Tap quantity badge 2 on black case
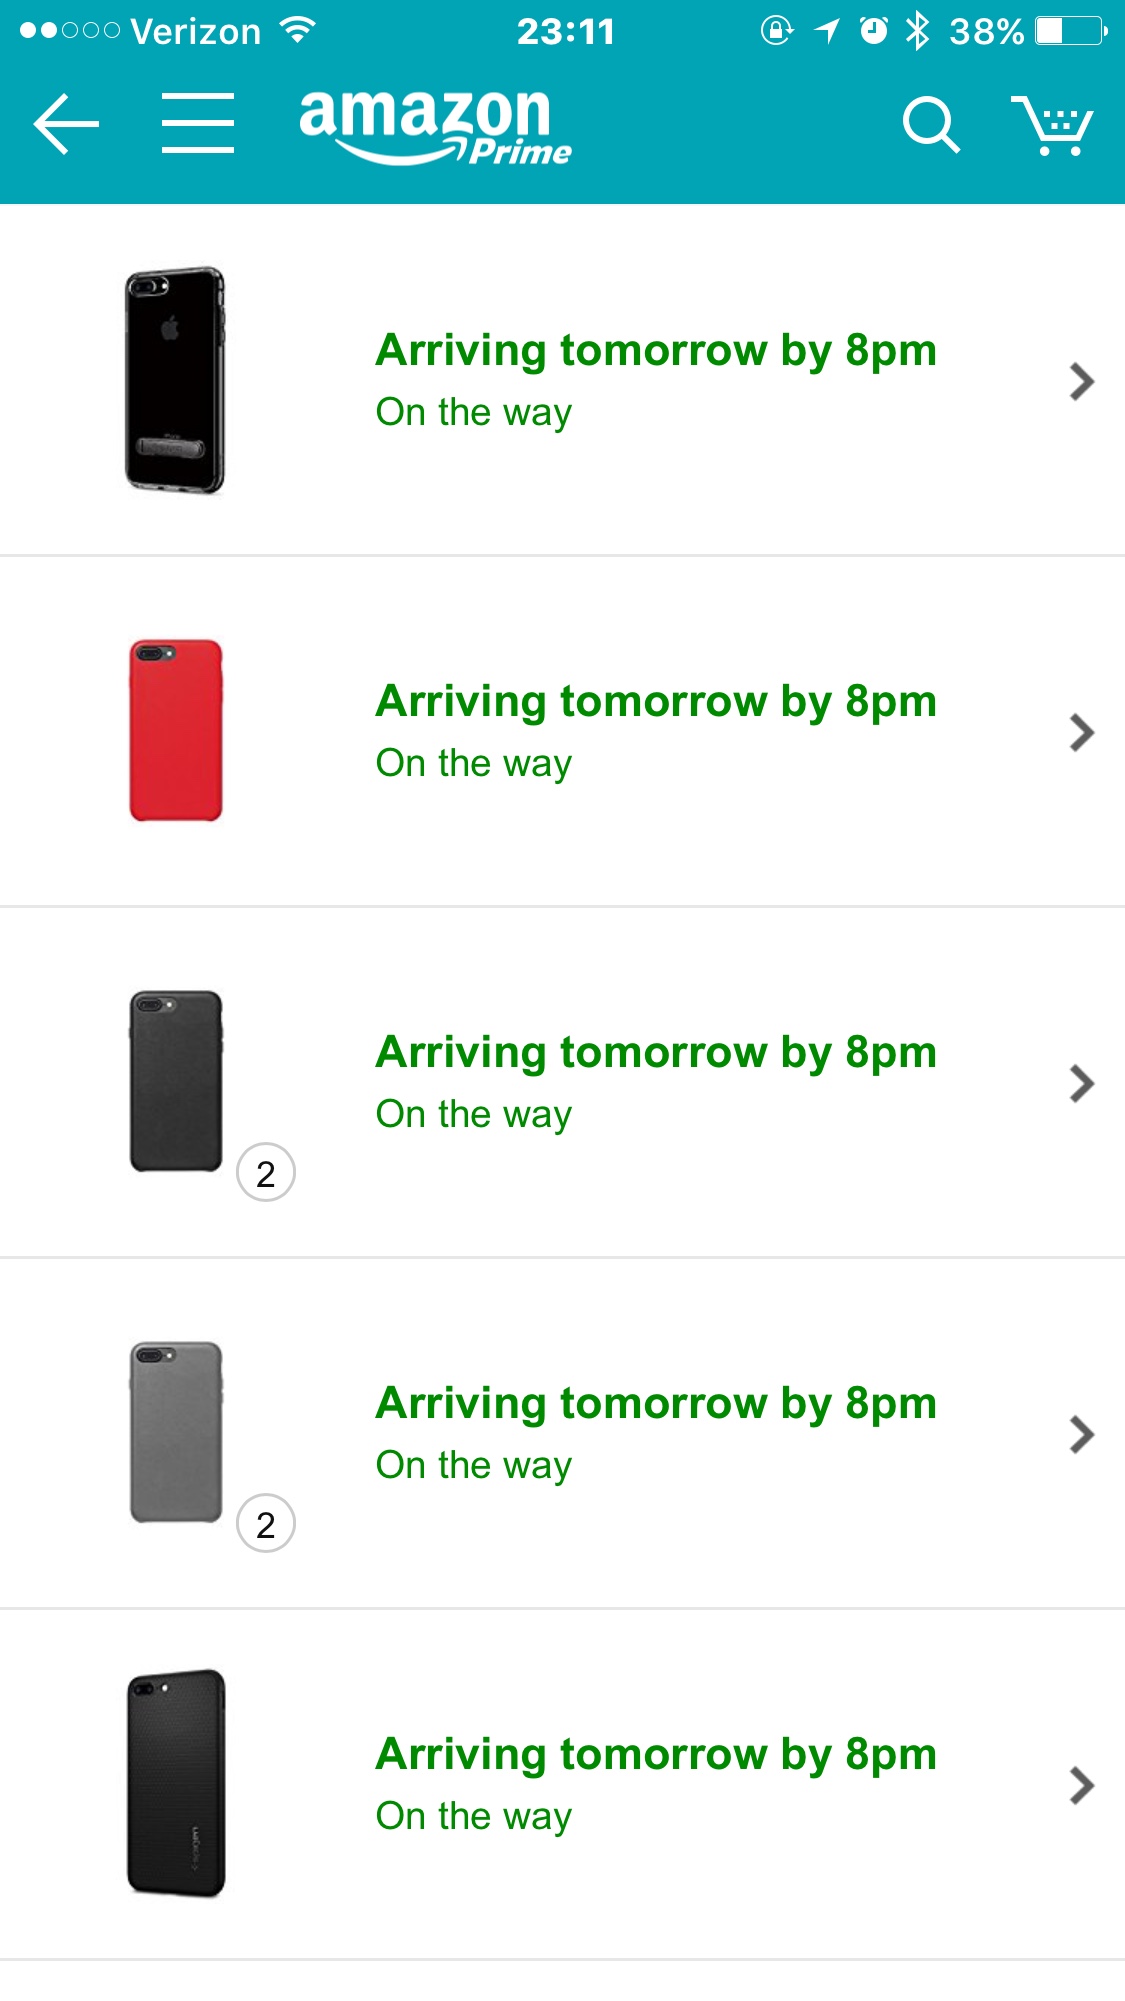This screenshot has width=1125, height=2001. [266, 1172]
